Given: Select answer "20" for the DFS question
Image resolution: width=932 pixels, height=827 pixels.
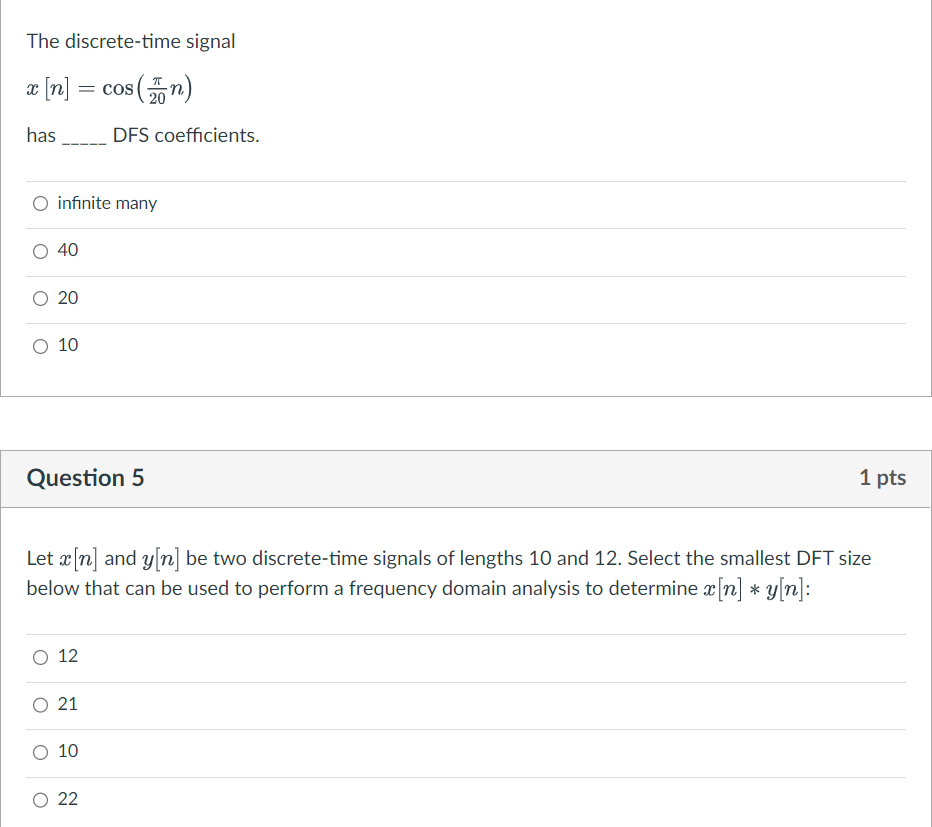Looking at the screenshot, I should pos(40,298).
